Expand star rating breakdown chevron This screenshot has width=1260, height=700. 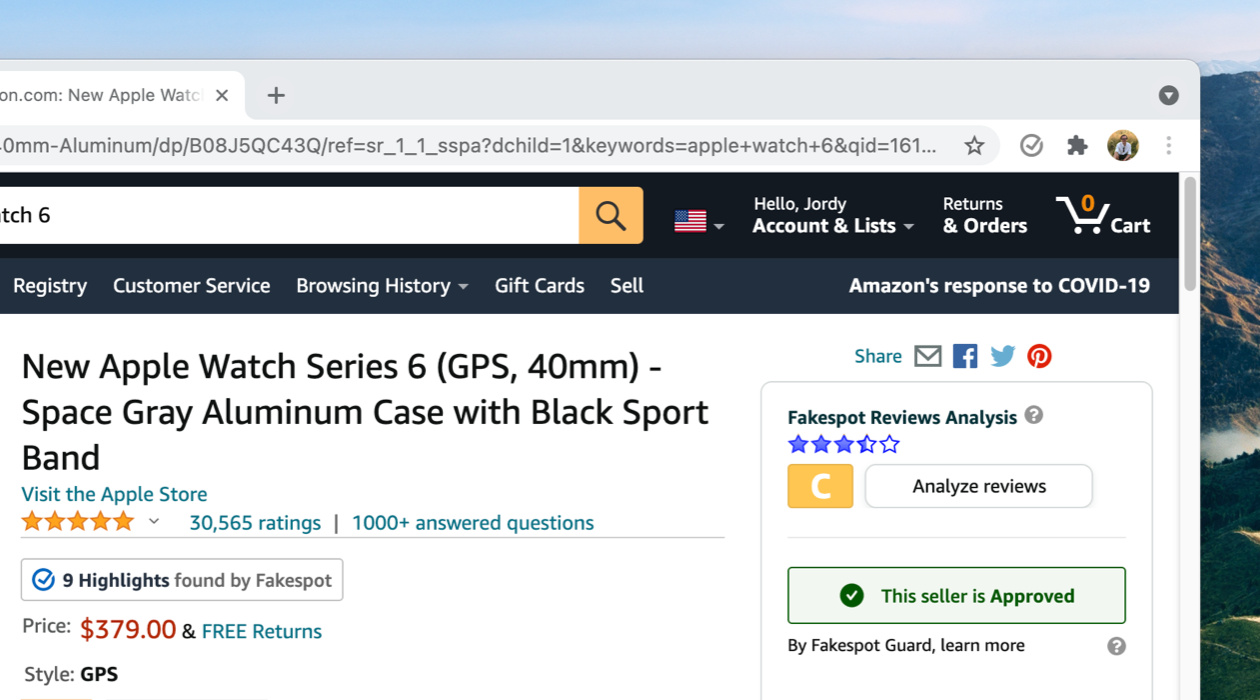154,521
